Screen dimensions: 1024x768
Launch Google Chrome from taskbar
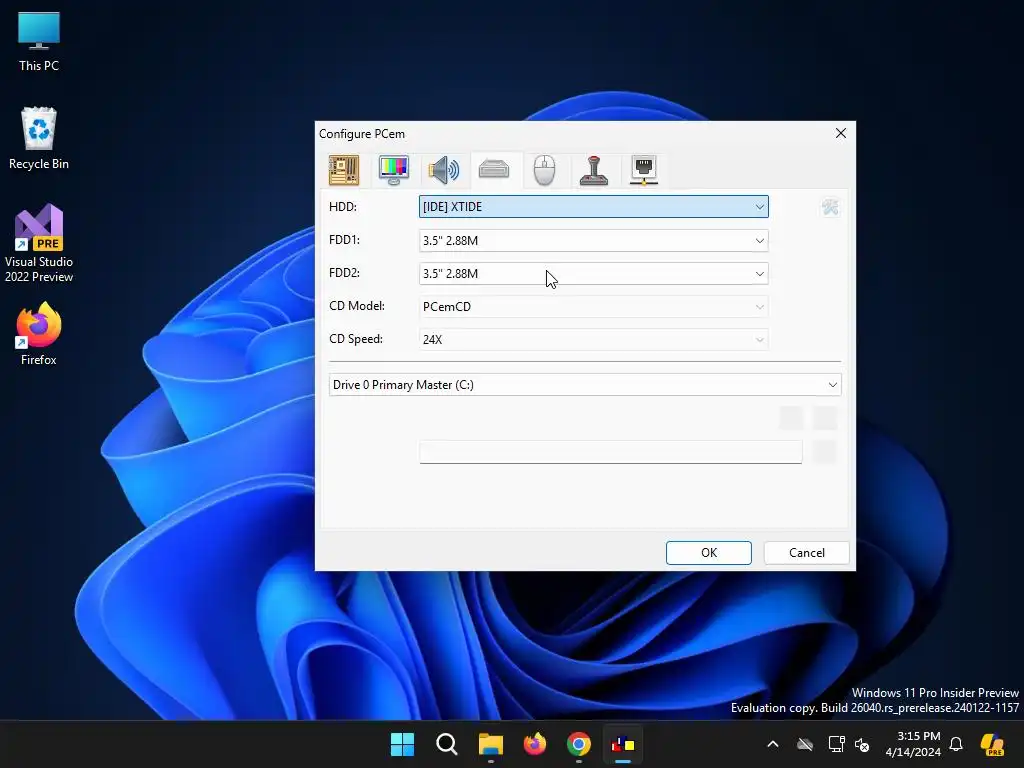tap(579, 744)
